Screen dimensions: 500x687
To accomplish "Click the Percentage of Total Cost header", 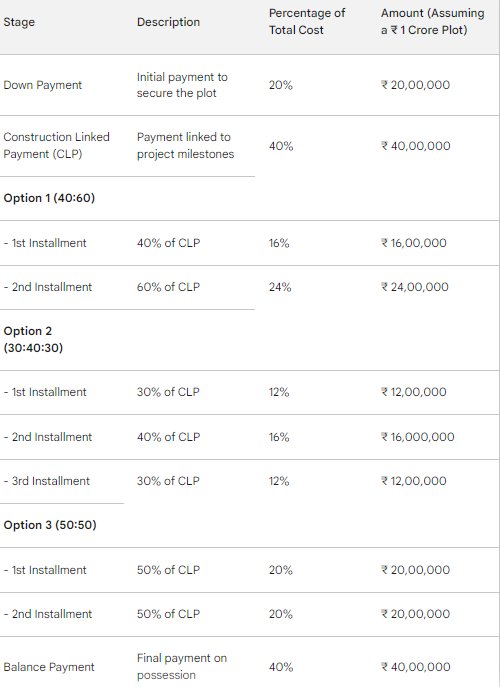I will click(x=307, y=21).
